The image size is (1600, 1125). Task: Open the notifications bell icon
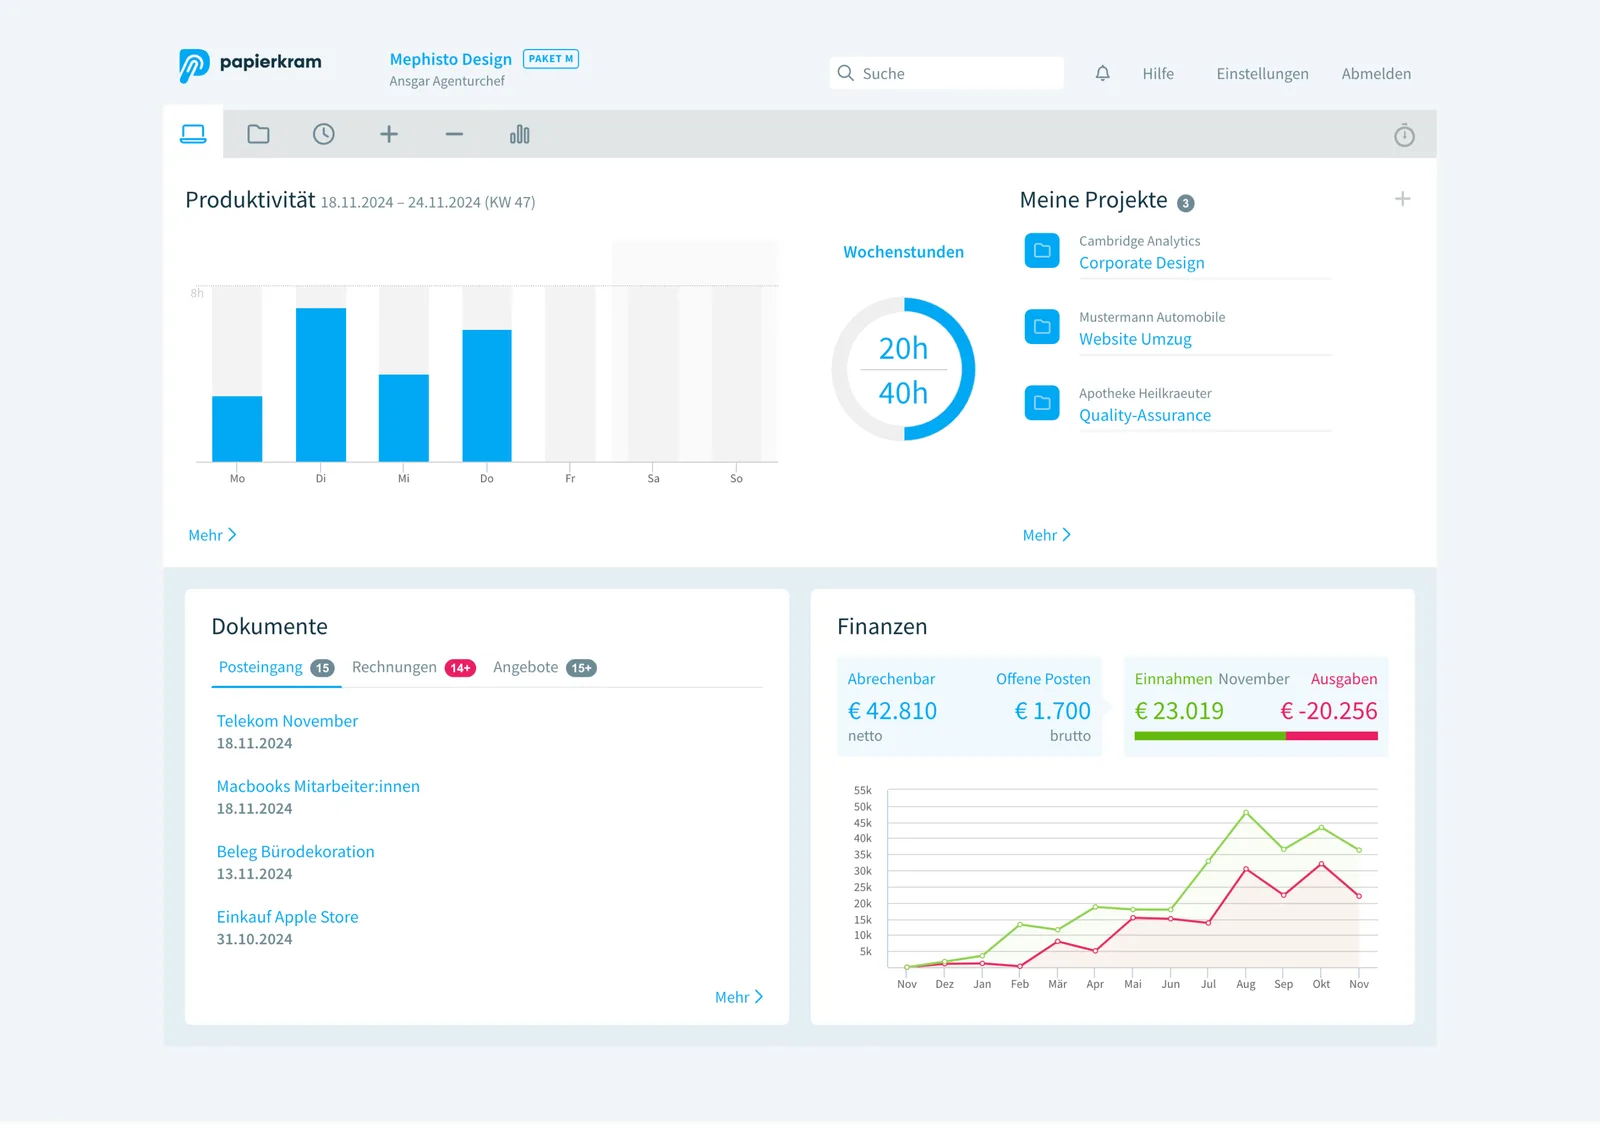coord(1102,73)
